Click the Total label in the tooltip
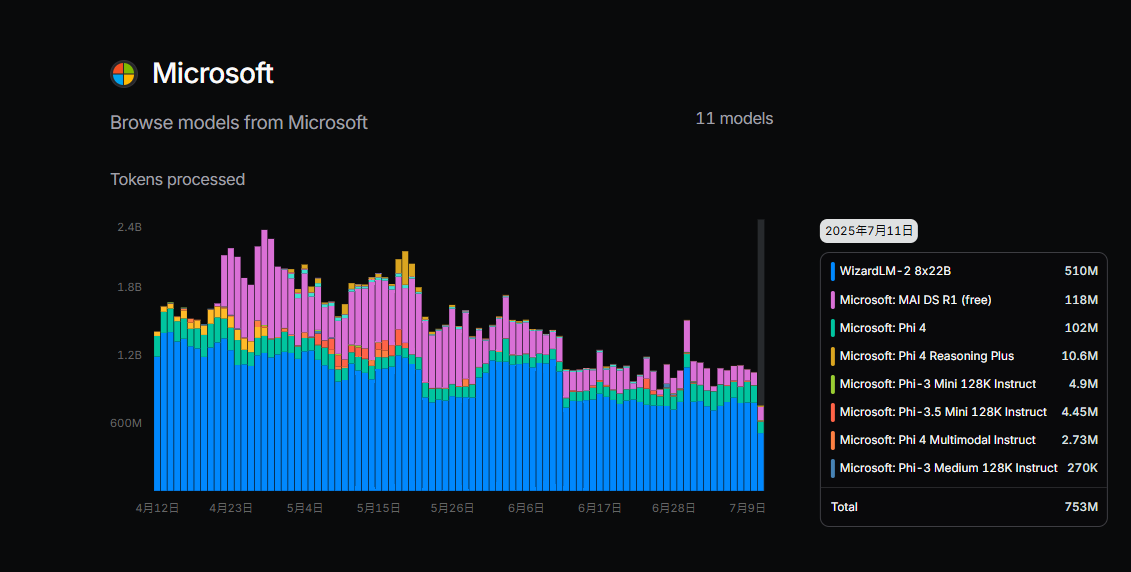This screenshot has width=1131, height=572. coord(844,507)
